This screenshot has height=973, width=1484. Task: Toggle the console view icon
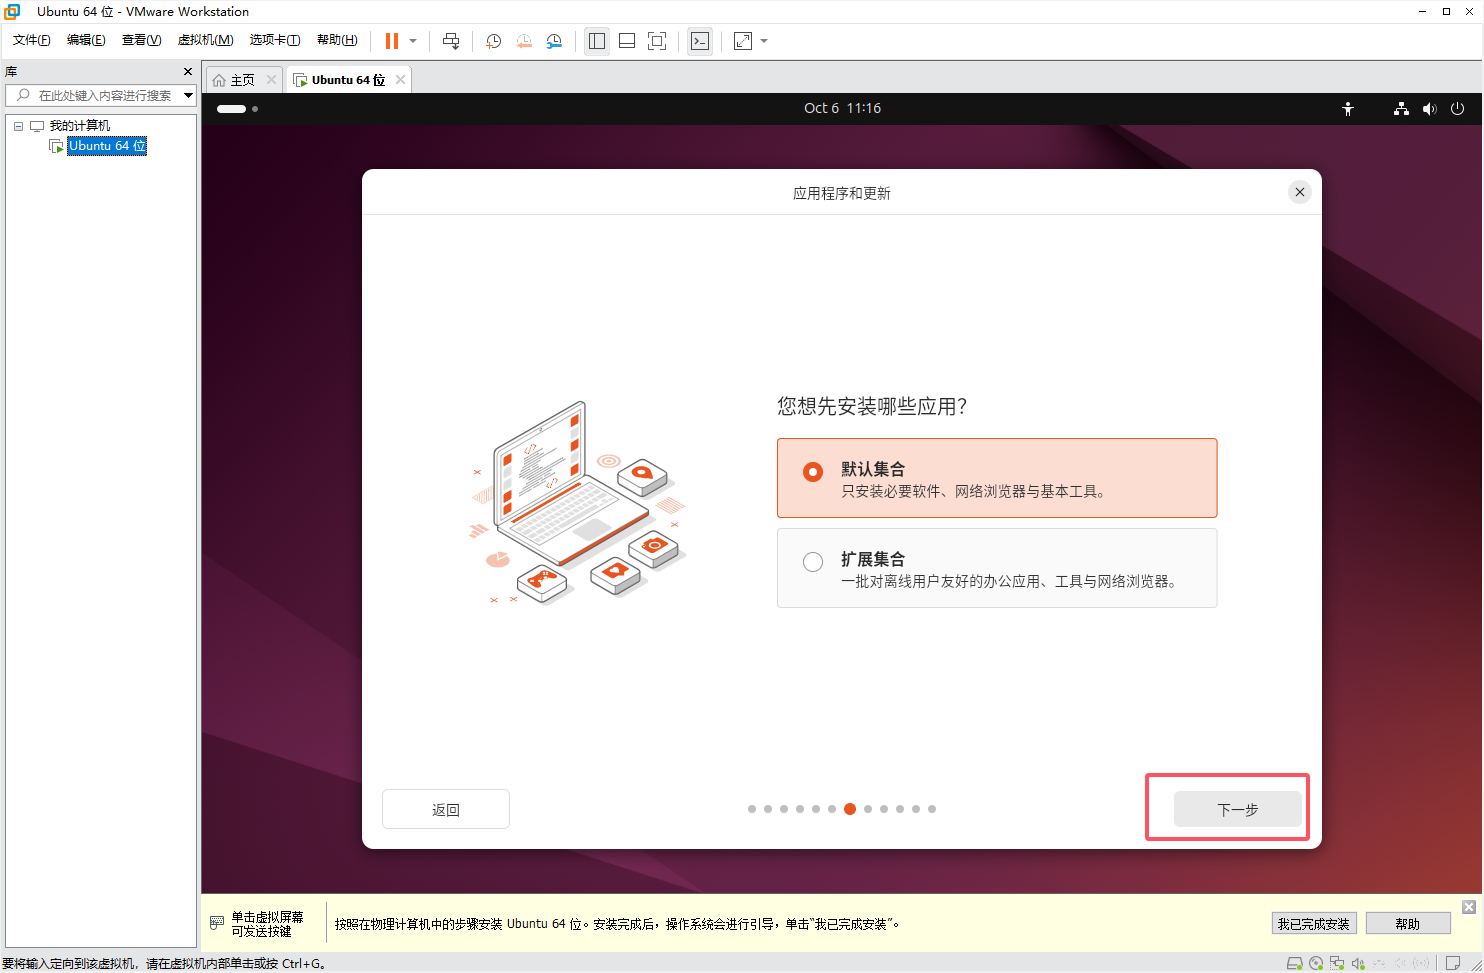coord(700,41)
